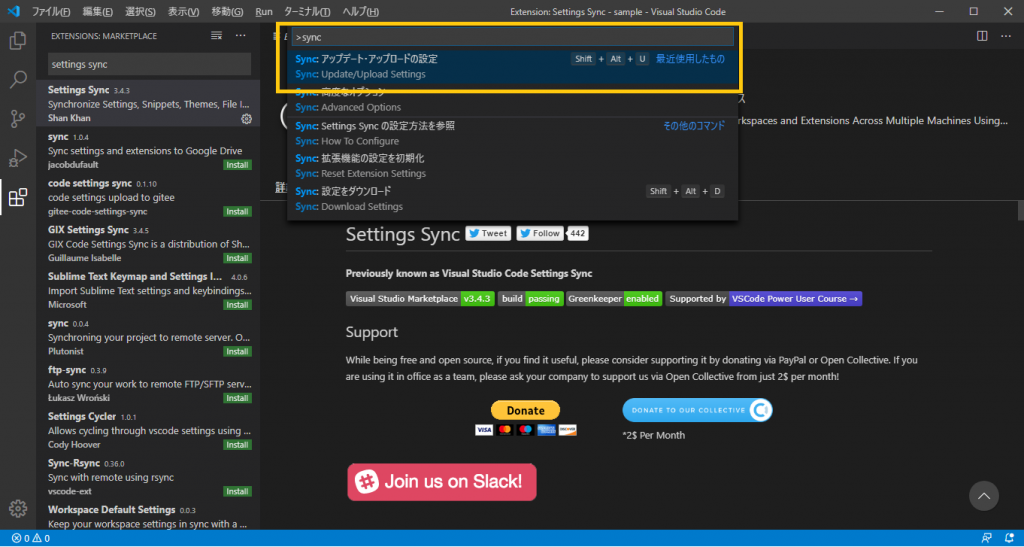Select Workspace Default Settings extension row

tap(148, 516)
